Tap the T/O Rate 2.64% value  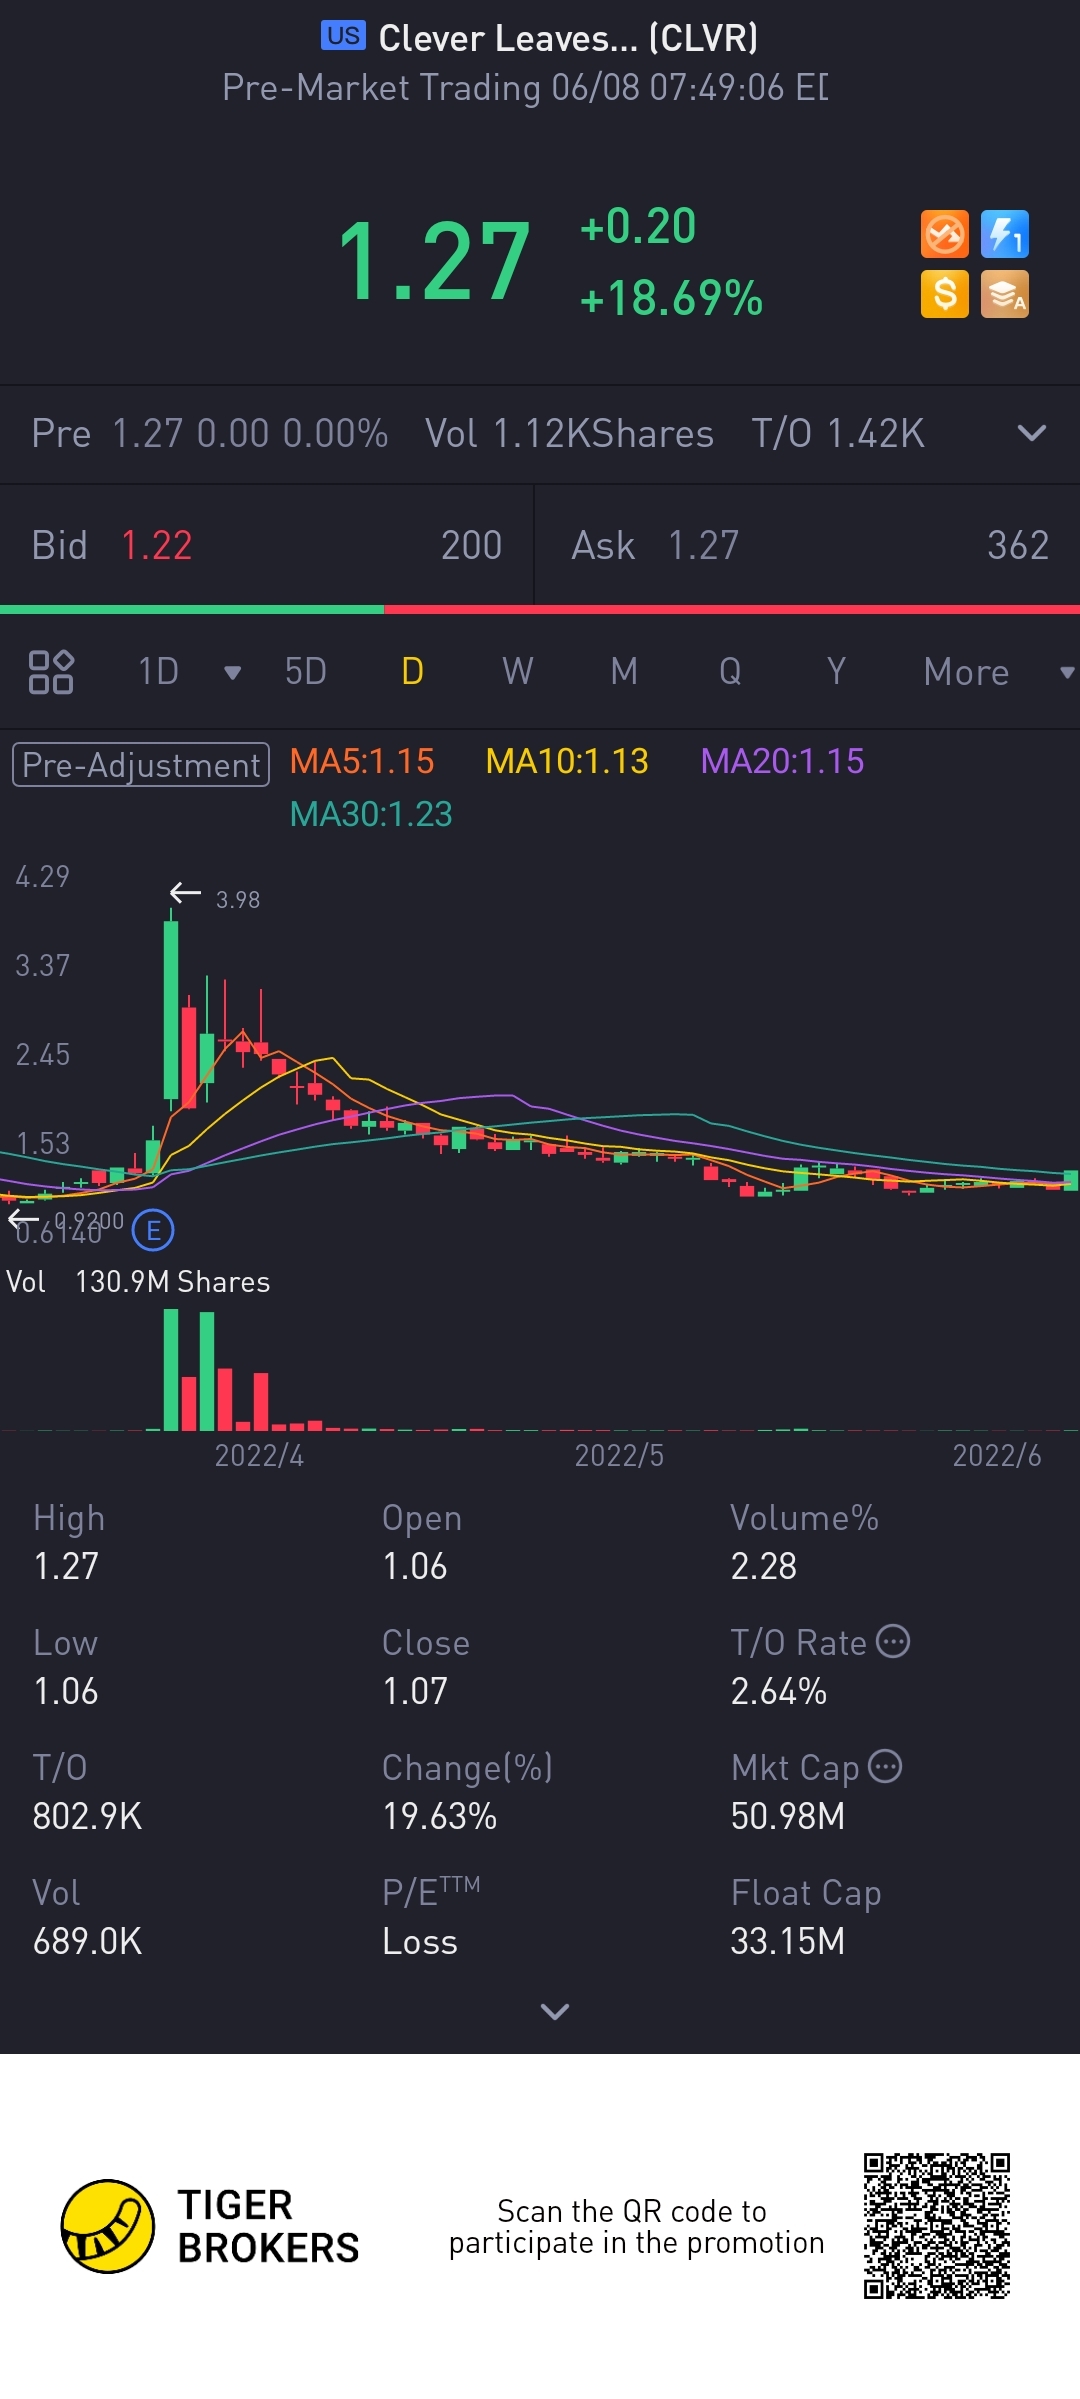pyautogui.click(x=779, y=1691)
